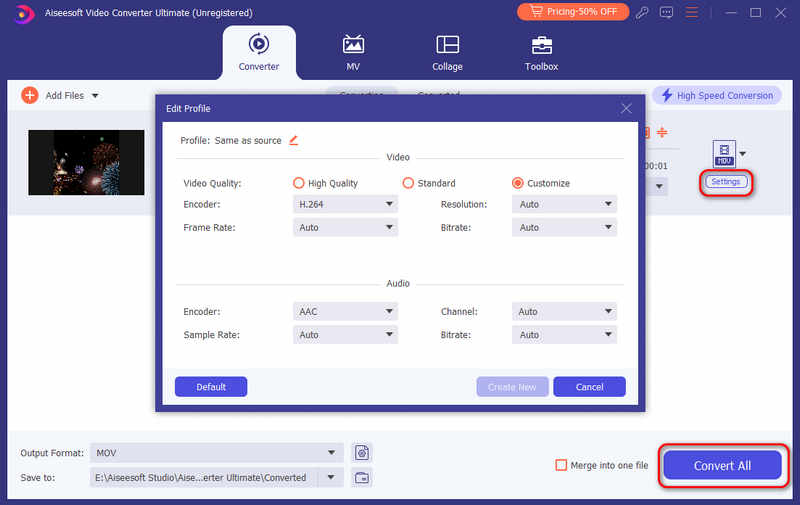Screen dimensions: 800x505
Task: Open the hamburger menu icon
Action: pyautogui.click(x=691, y=12)
